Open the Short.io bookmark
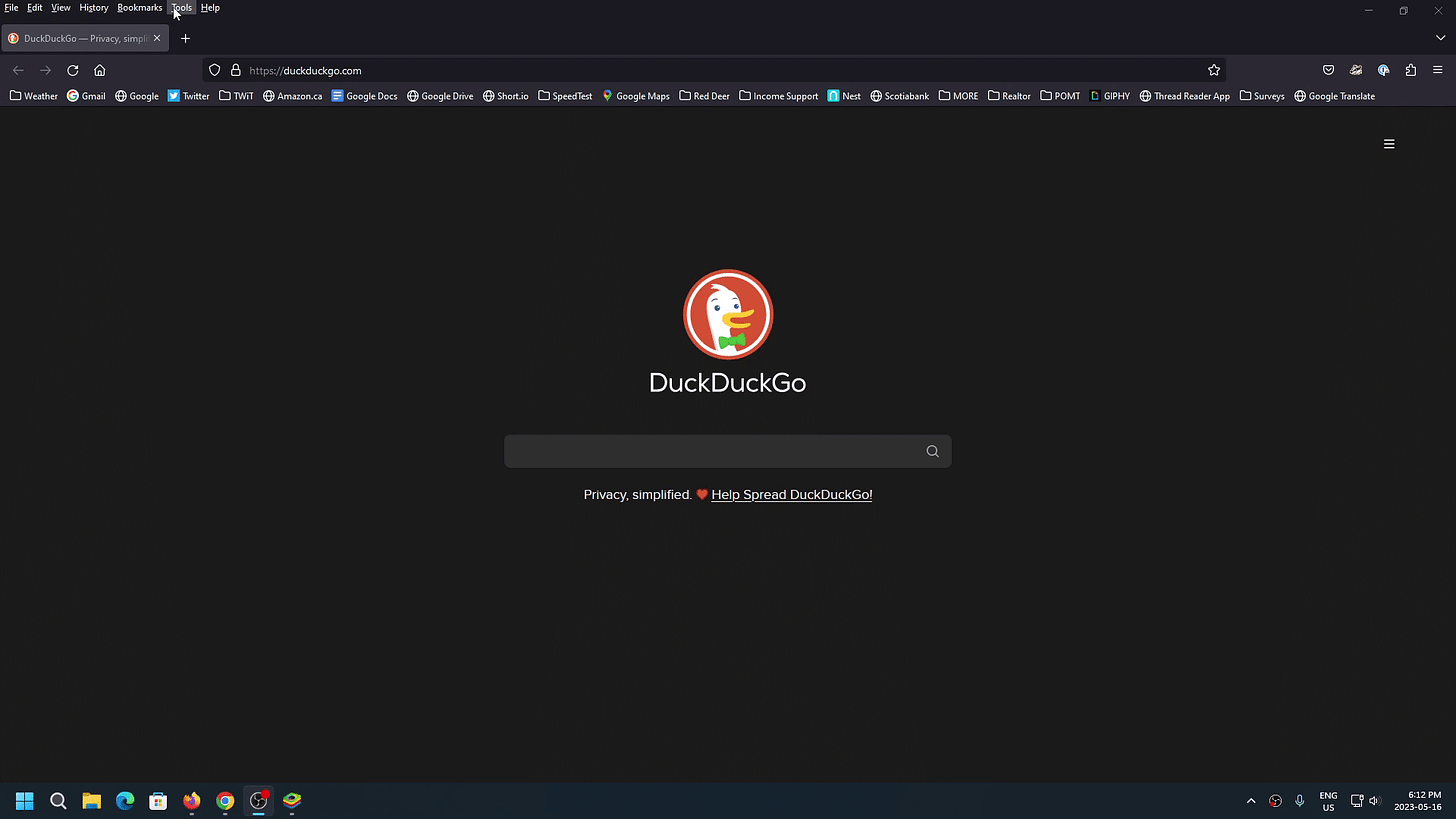The image size is (1456, 819). coord(505,96)
